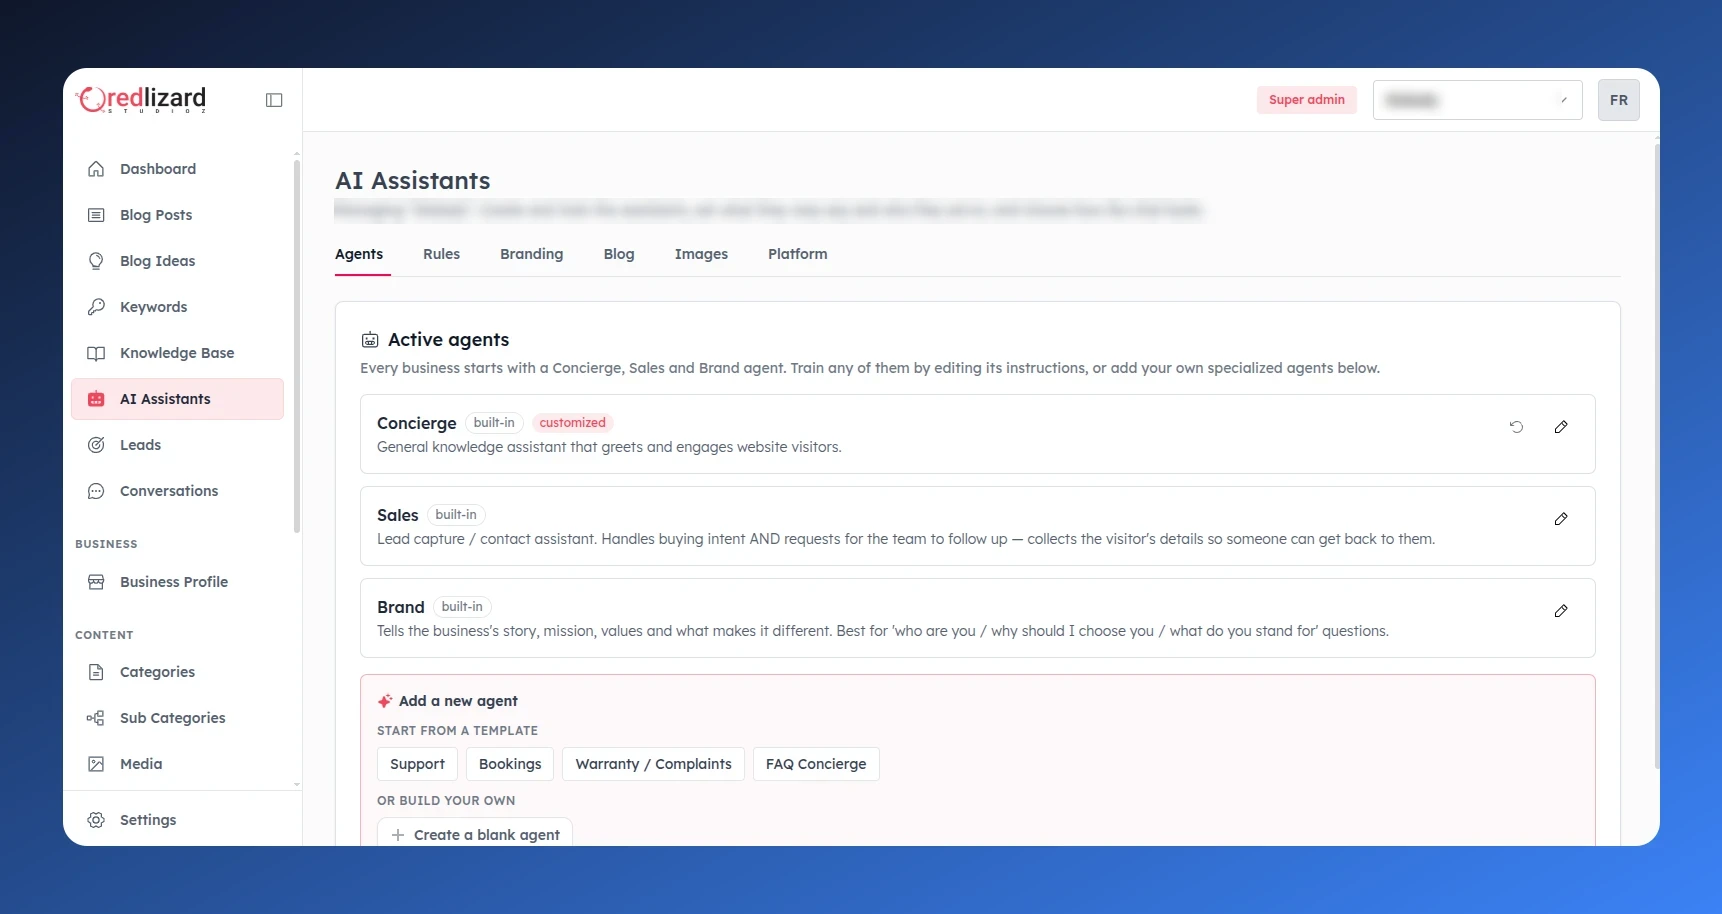Click the built-in tag on Sales
The width and height of the screenshot is (1722, 914).
456,515
